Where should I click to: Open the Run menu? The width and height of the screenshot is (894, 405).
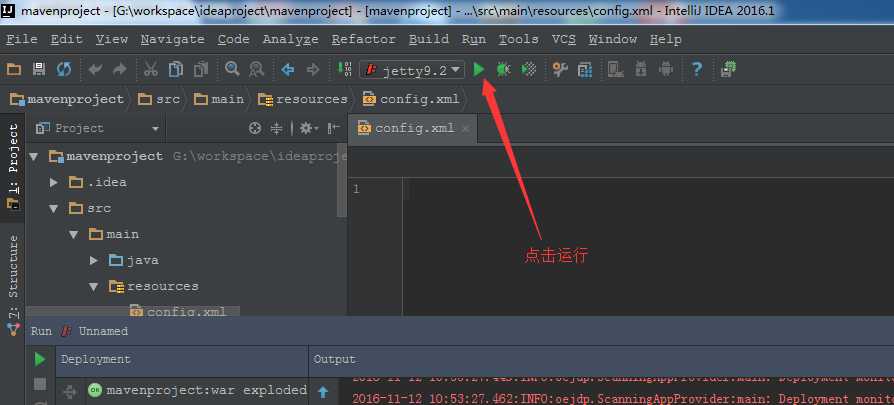coord(473,39)
